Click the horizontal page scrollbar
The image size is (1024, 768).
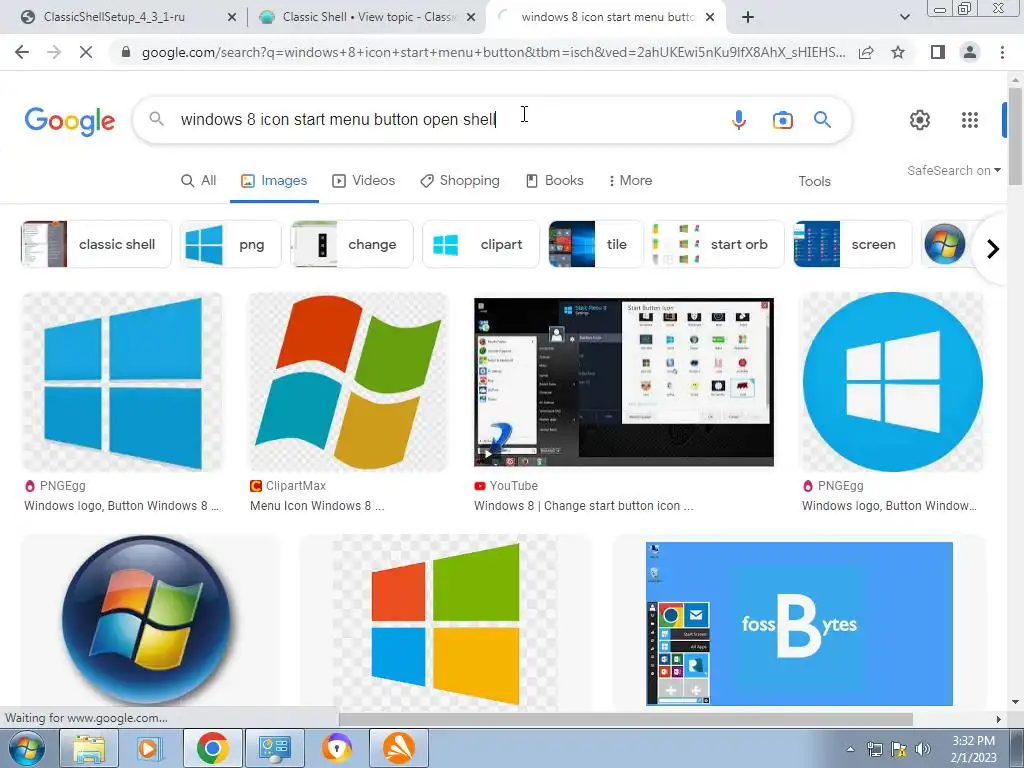point(624,718)
